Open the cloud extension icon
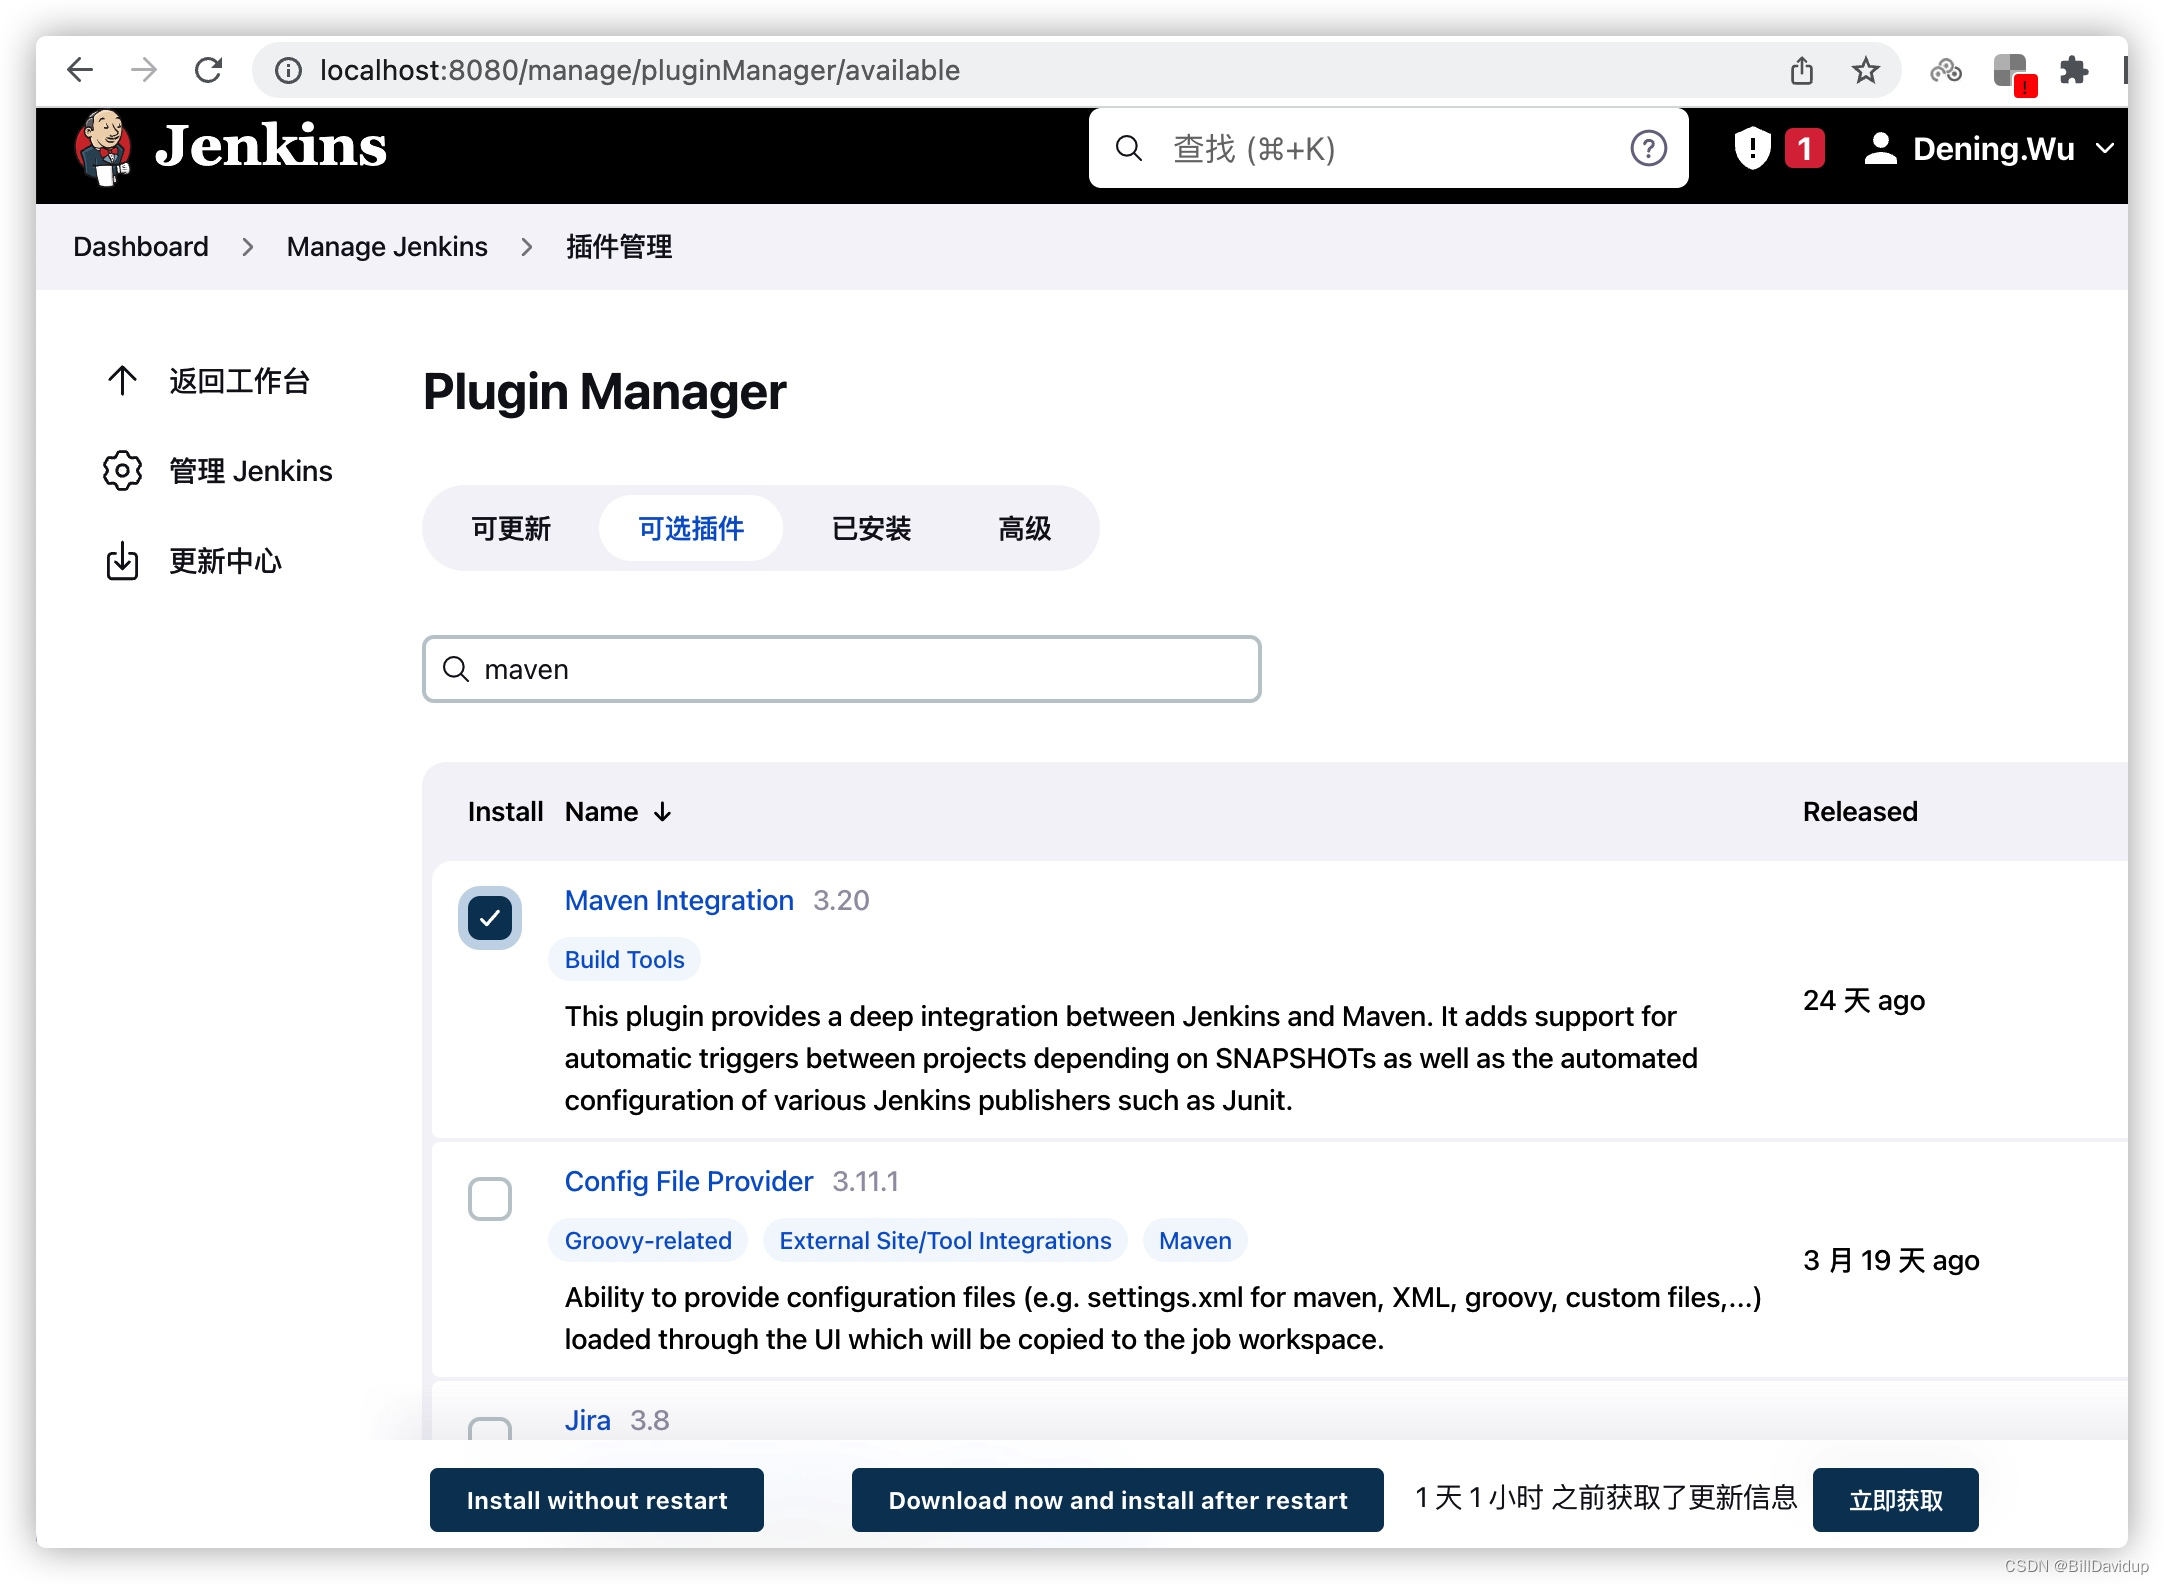Screen dimensions: 2164x1584 (x=1946, y=70)
